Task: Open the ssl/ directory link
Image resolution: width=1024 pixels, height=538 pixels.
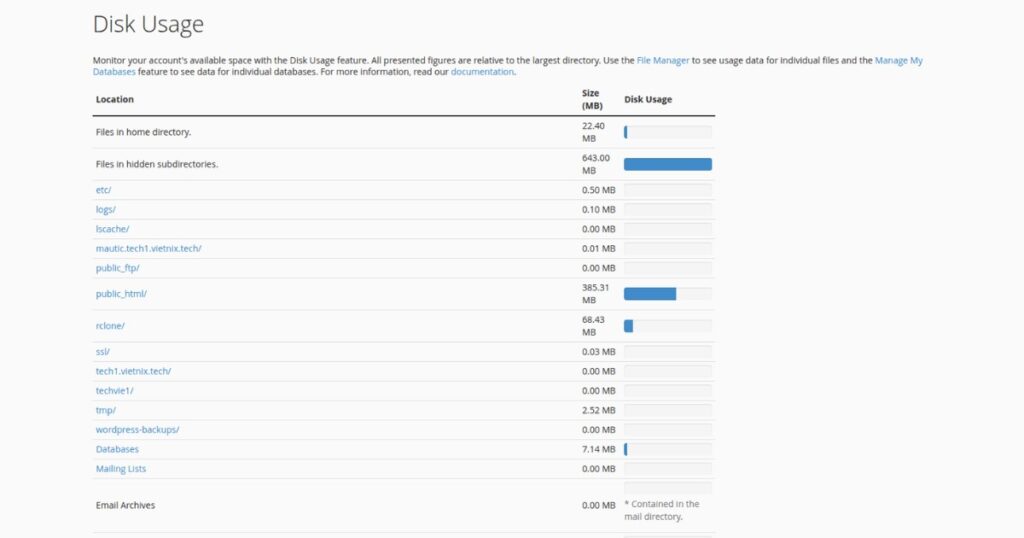Action: [102, 352]
